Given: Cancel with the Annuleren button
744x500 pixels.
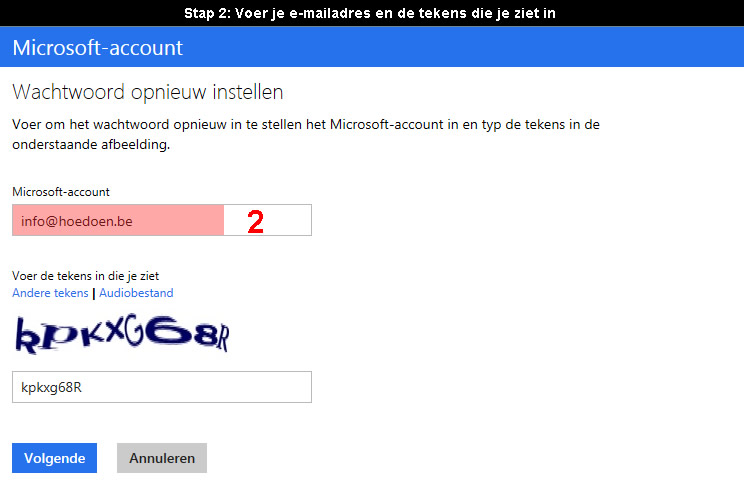Looking at the screenshot, I should [x=162, y=458].
